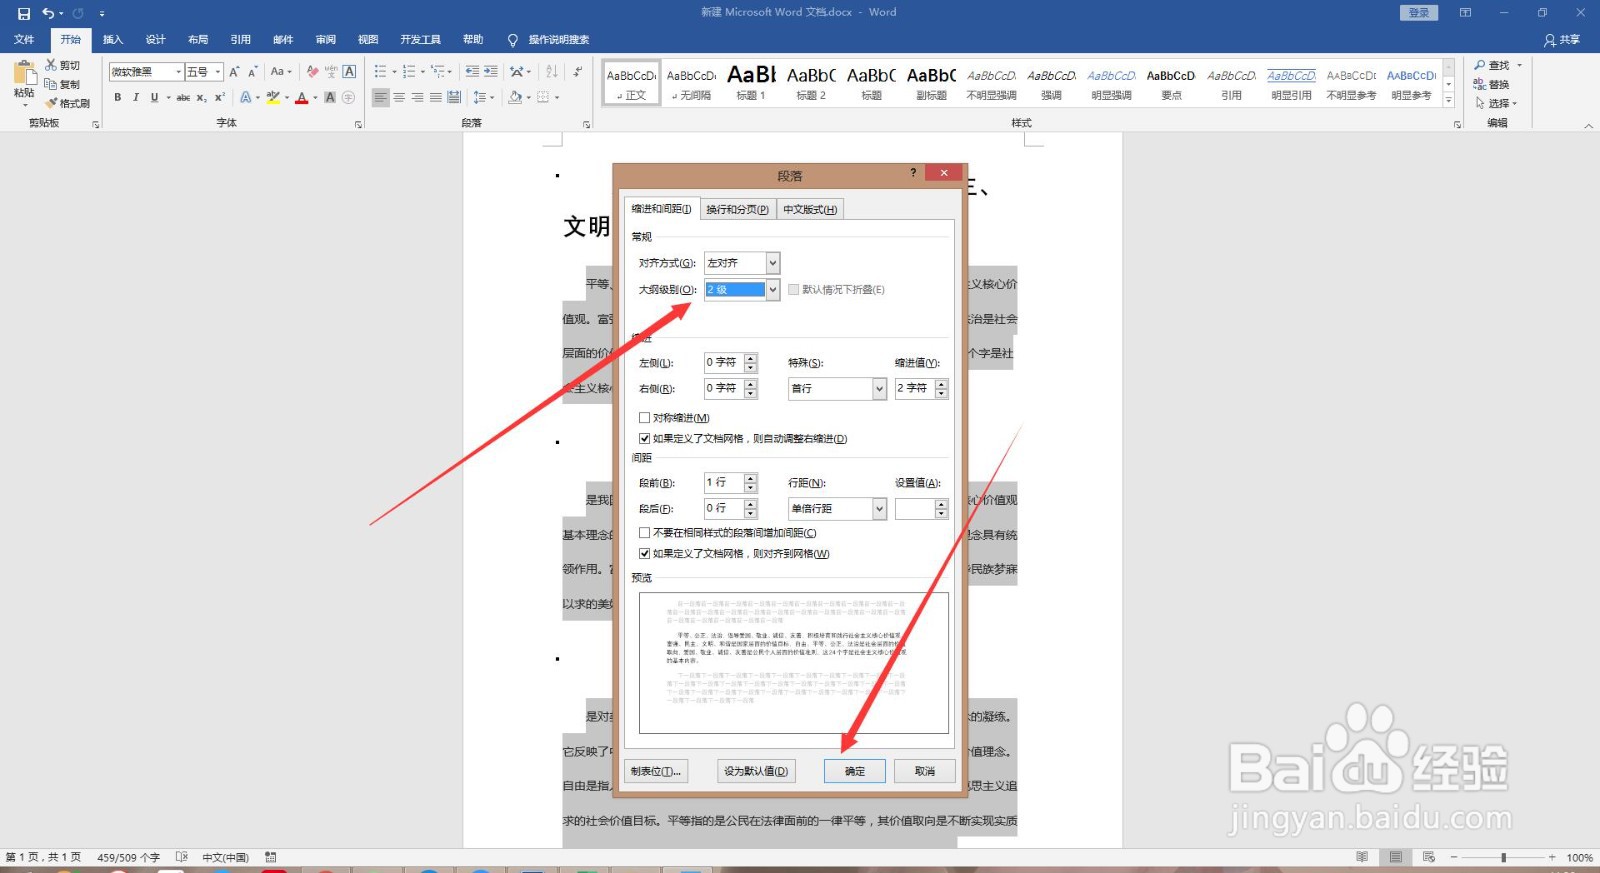The height and width of the screenshot is (873, 1600).
Task: Open the 行距 line spacing dropdown
Action: pyautogui.click(x=880, y=509)
